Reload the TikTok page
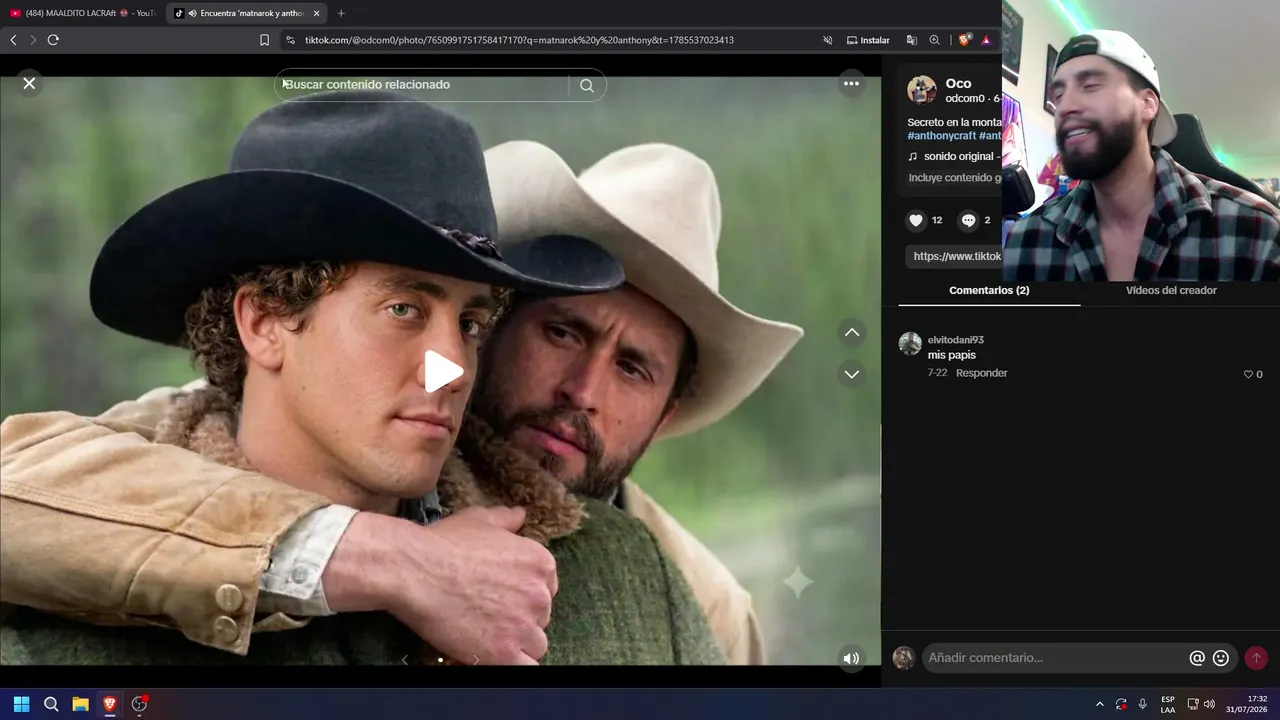Screen dimensions: 1280x720 click(53, 40)
